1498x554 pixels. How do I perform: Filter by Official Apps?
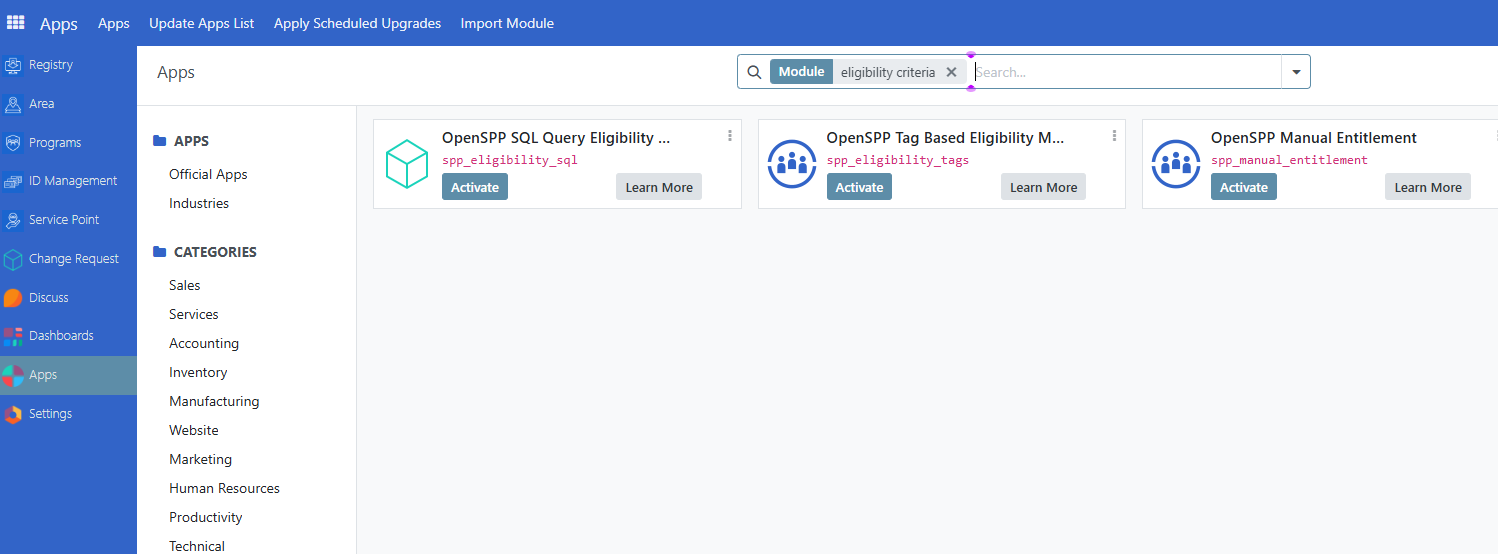208,174
